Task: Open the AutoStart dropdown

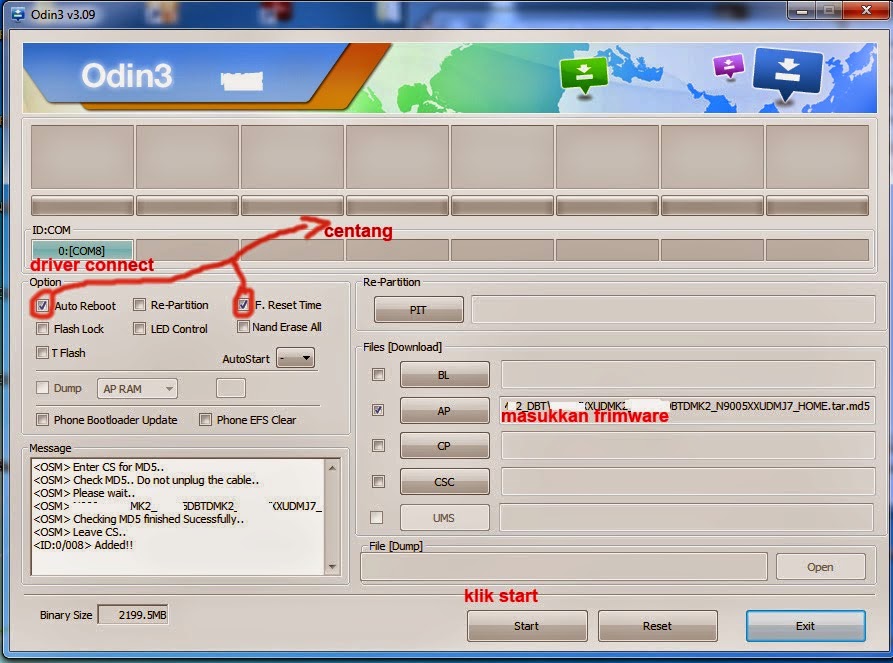Action: point(296,358)
